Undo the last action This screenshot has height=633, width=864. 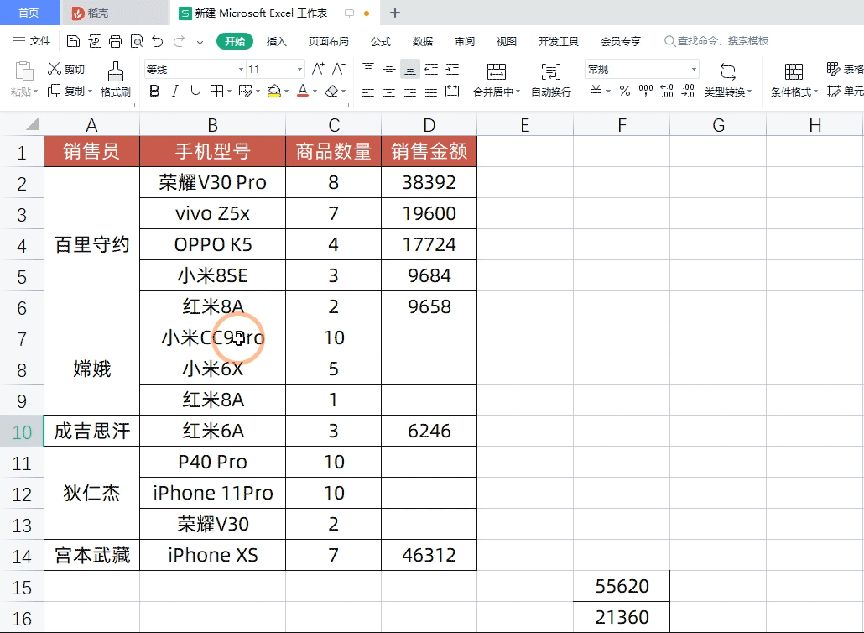click(x=158, y=41)
